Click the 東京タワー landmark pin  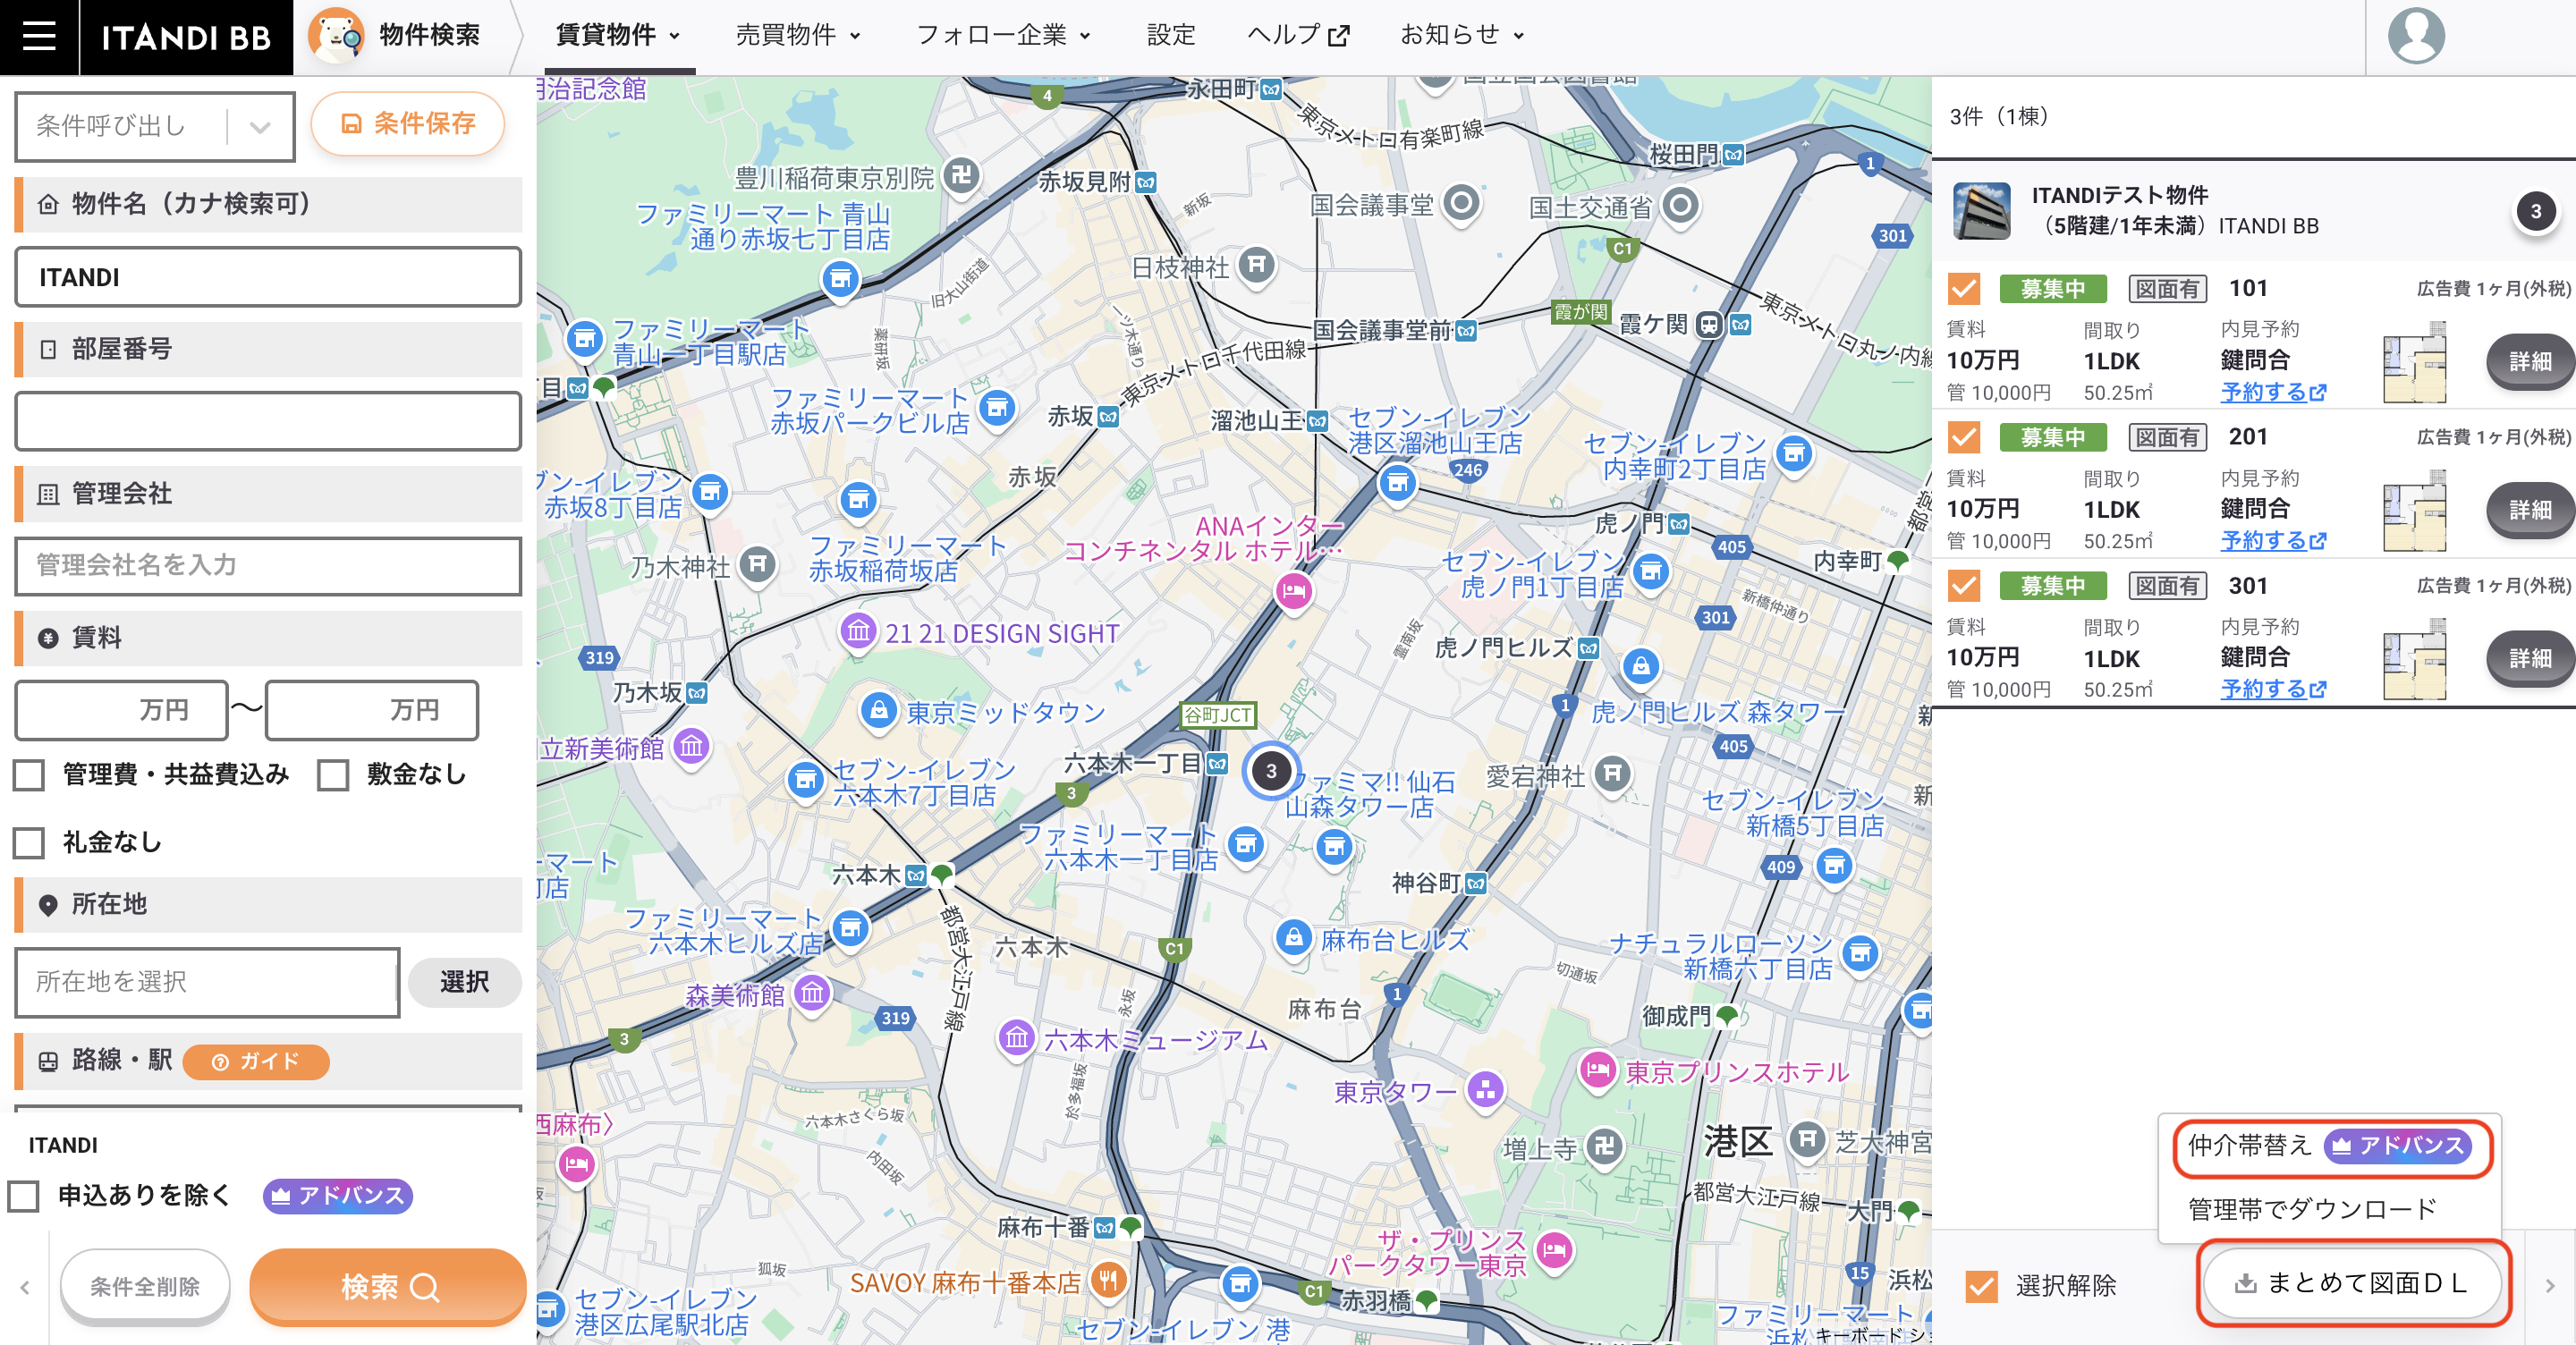coord(1485,1090)
